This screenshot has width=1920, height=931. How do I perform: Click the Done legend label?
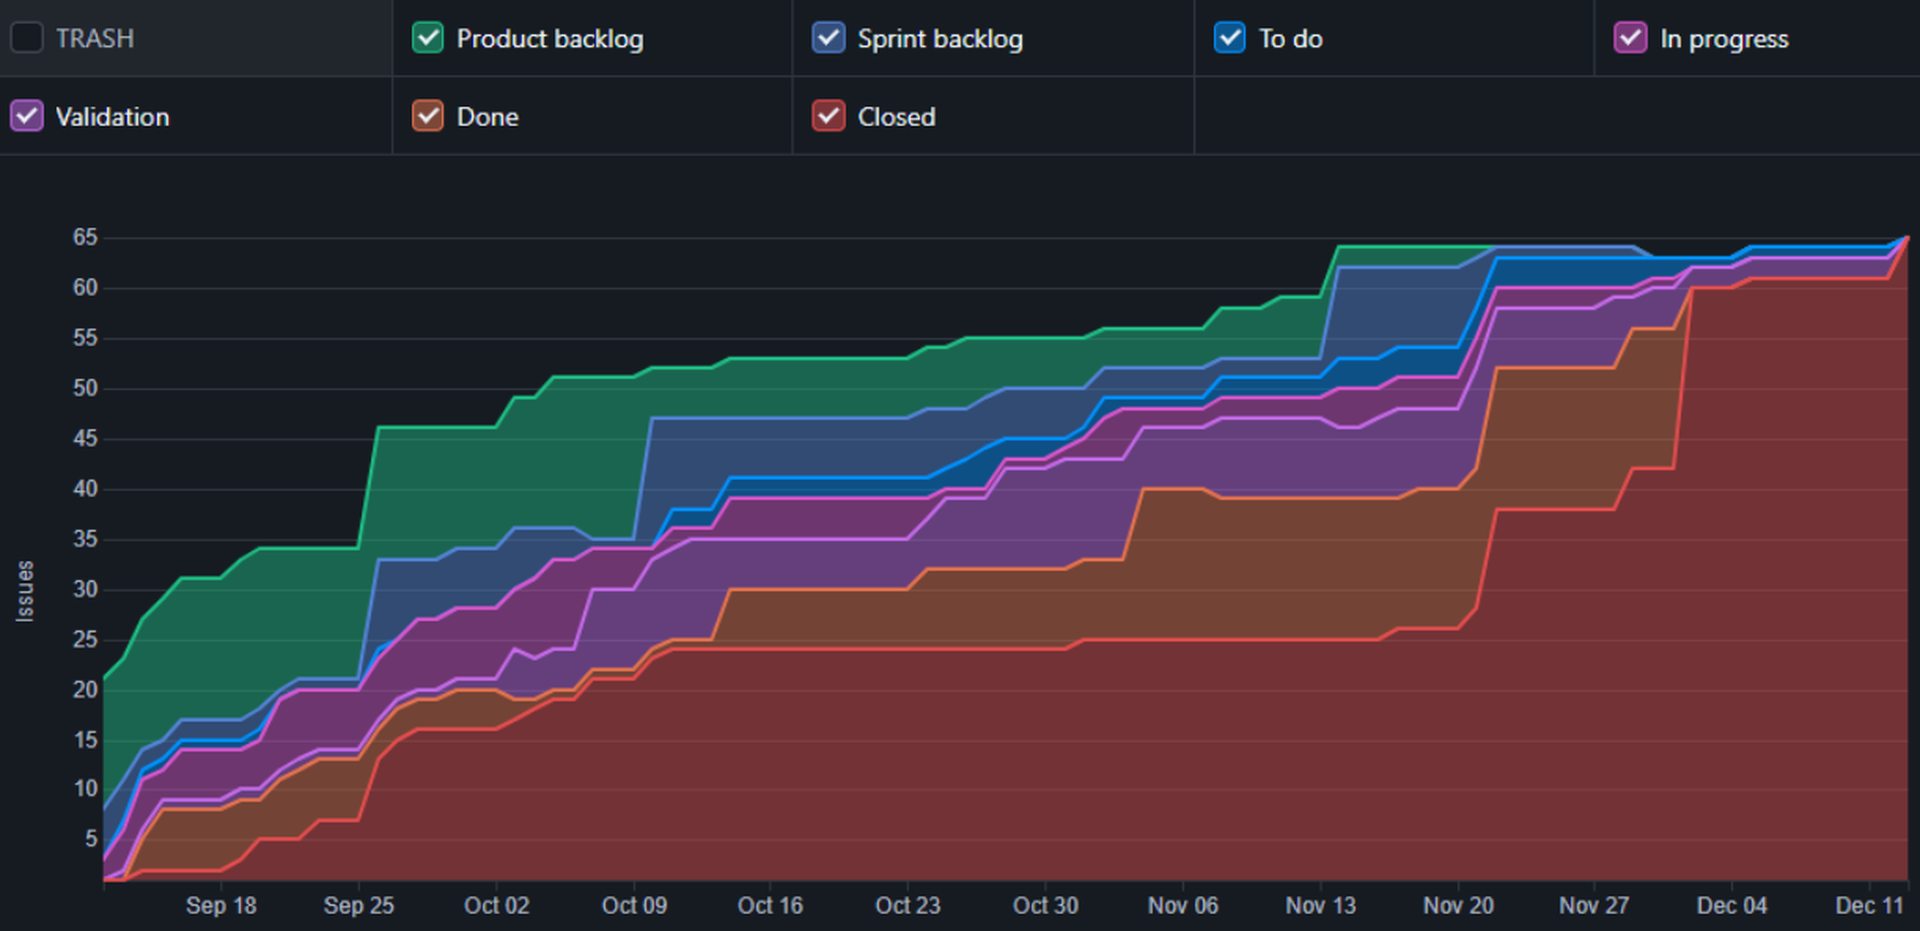(488, 117)
